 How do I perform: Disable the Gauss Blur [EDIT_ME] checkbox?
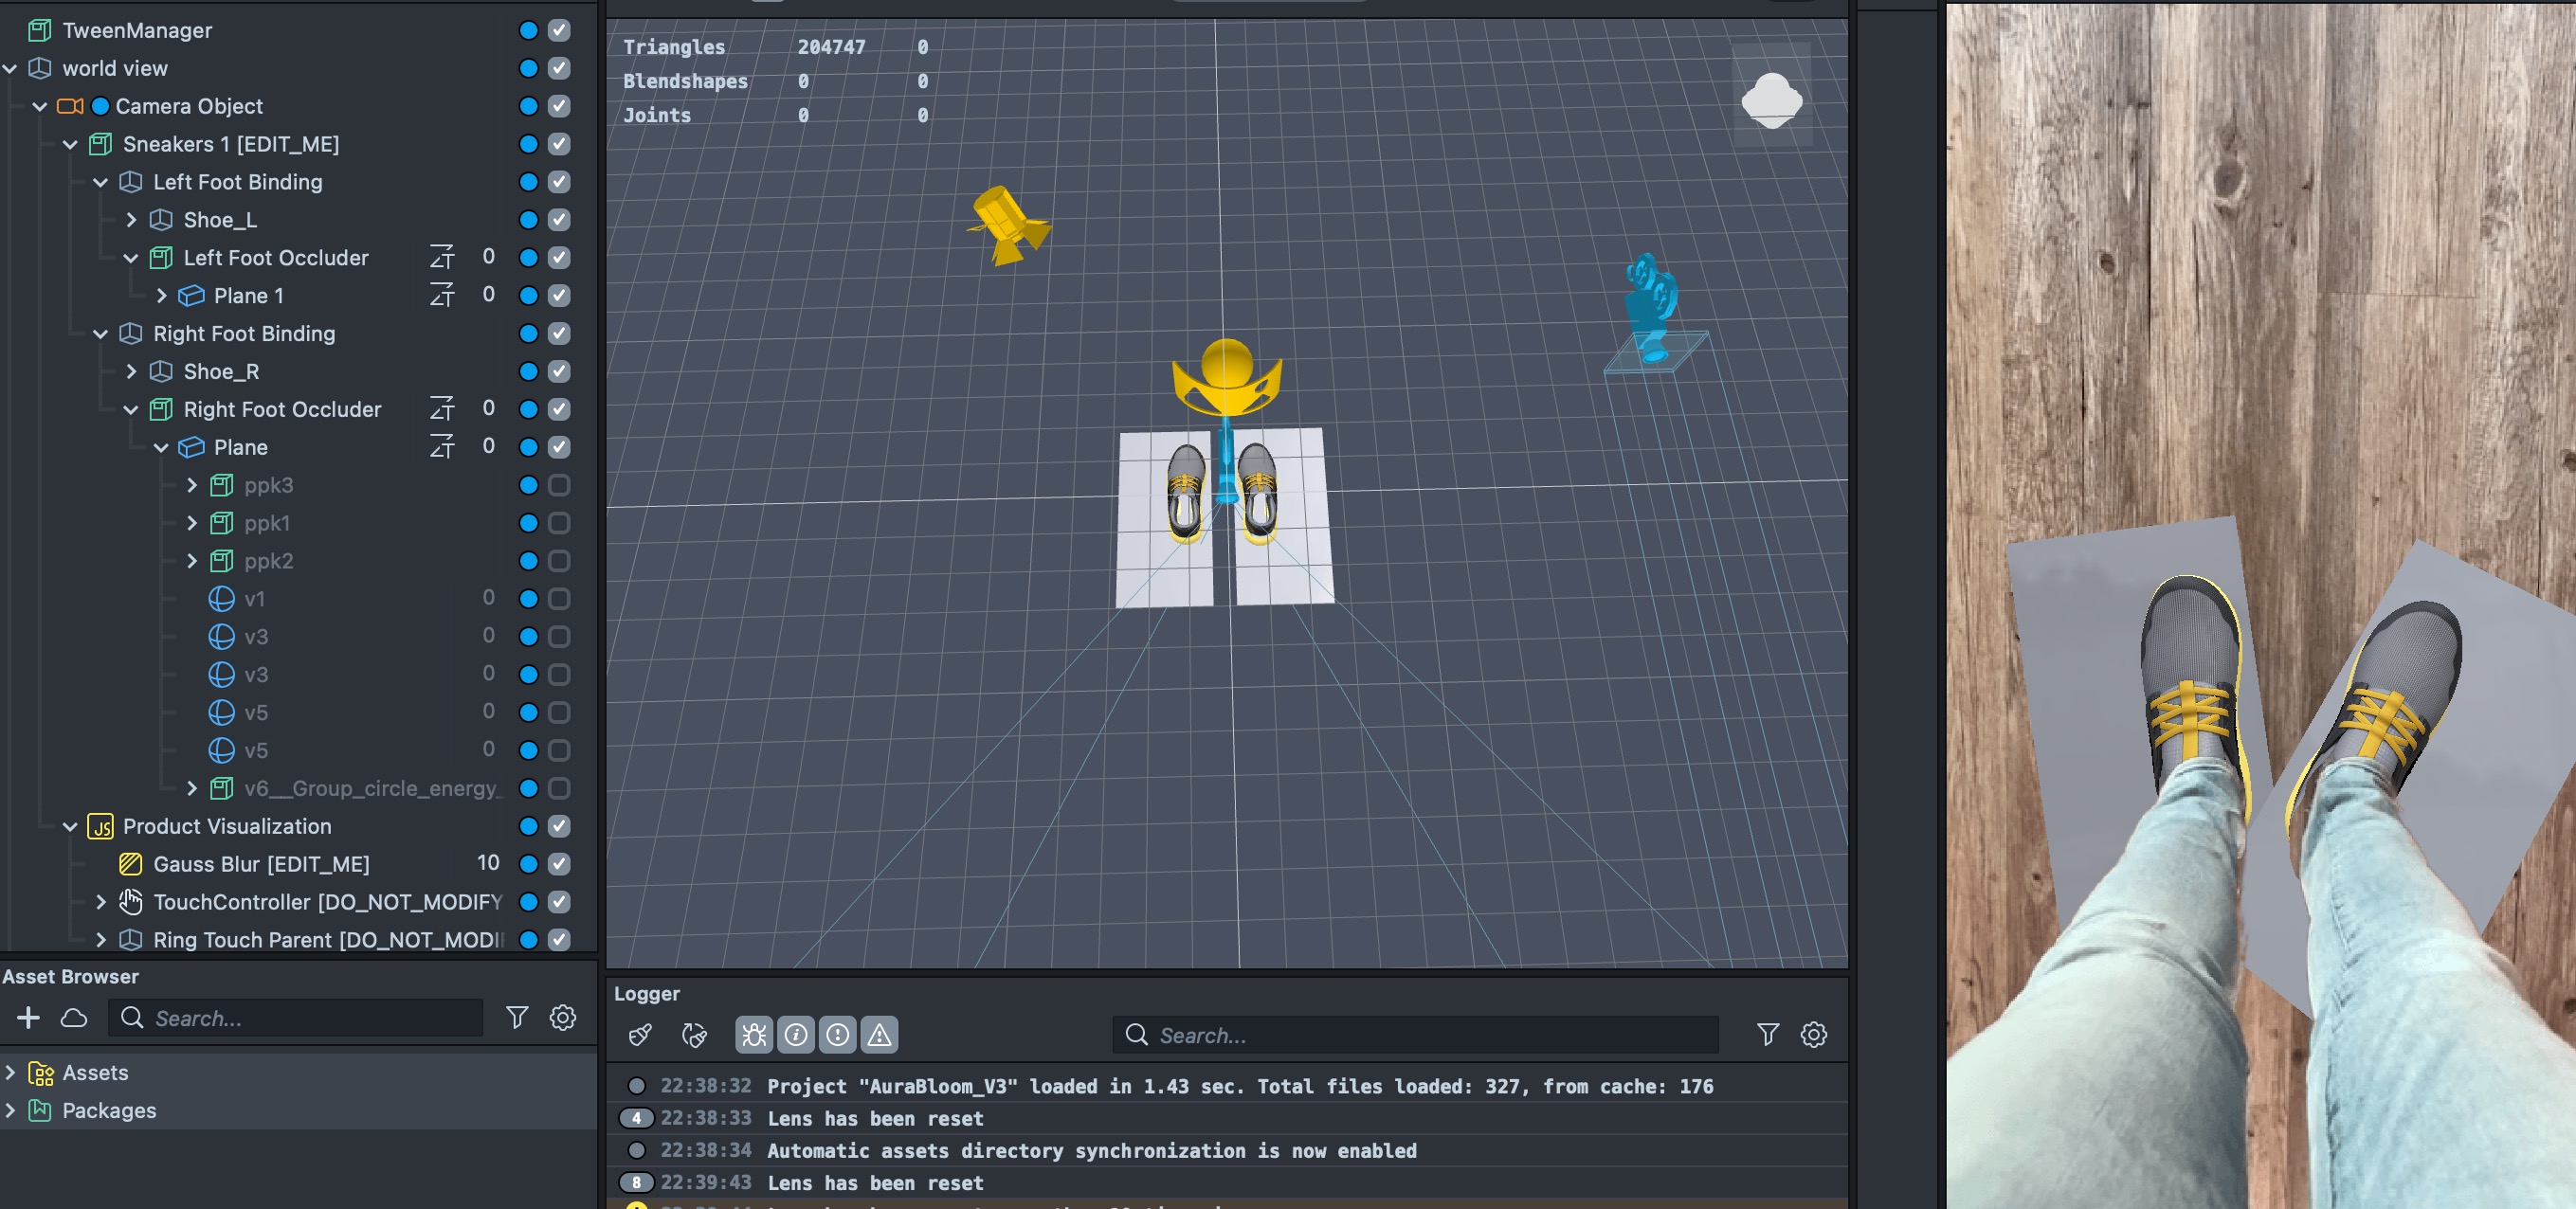(559, 863)
